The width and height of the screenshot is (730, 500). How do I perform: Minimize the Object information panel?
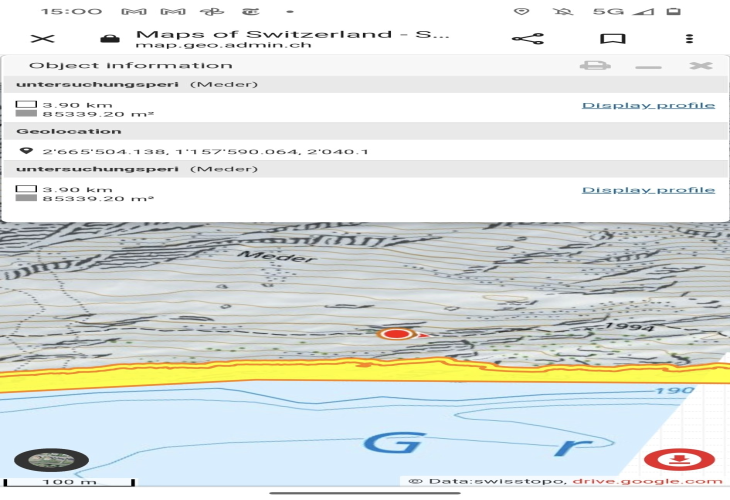pyautogui.click(x=648, y=66)
